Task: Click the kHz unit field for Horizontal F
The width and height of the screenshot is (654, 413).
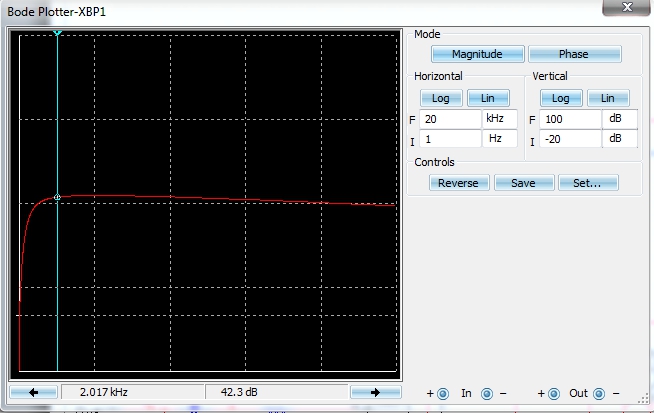Action: coord(500,119)
